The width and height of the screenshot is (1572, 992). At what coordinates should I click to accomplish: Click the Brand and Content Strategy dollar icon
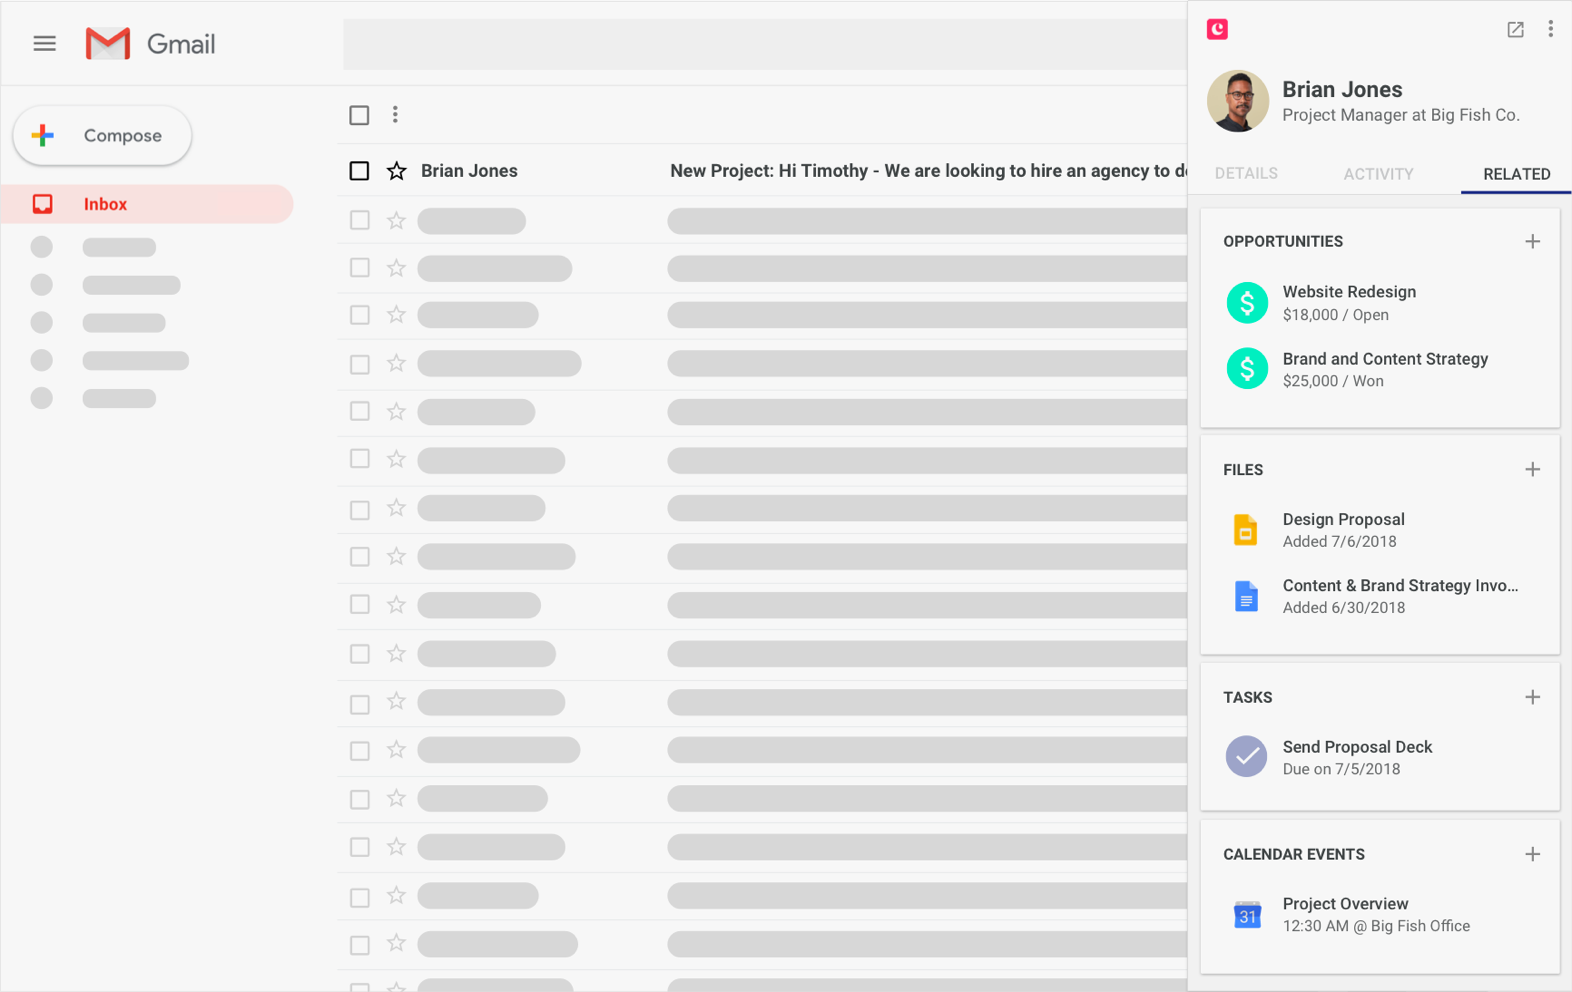(x=1247, y=369)
